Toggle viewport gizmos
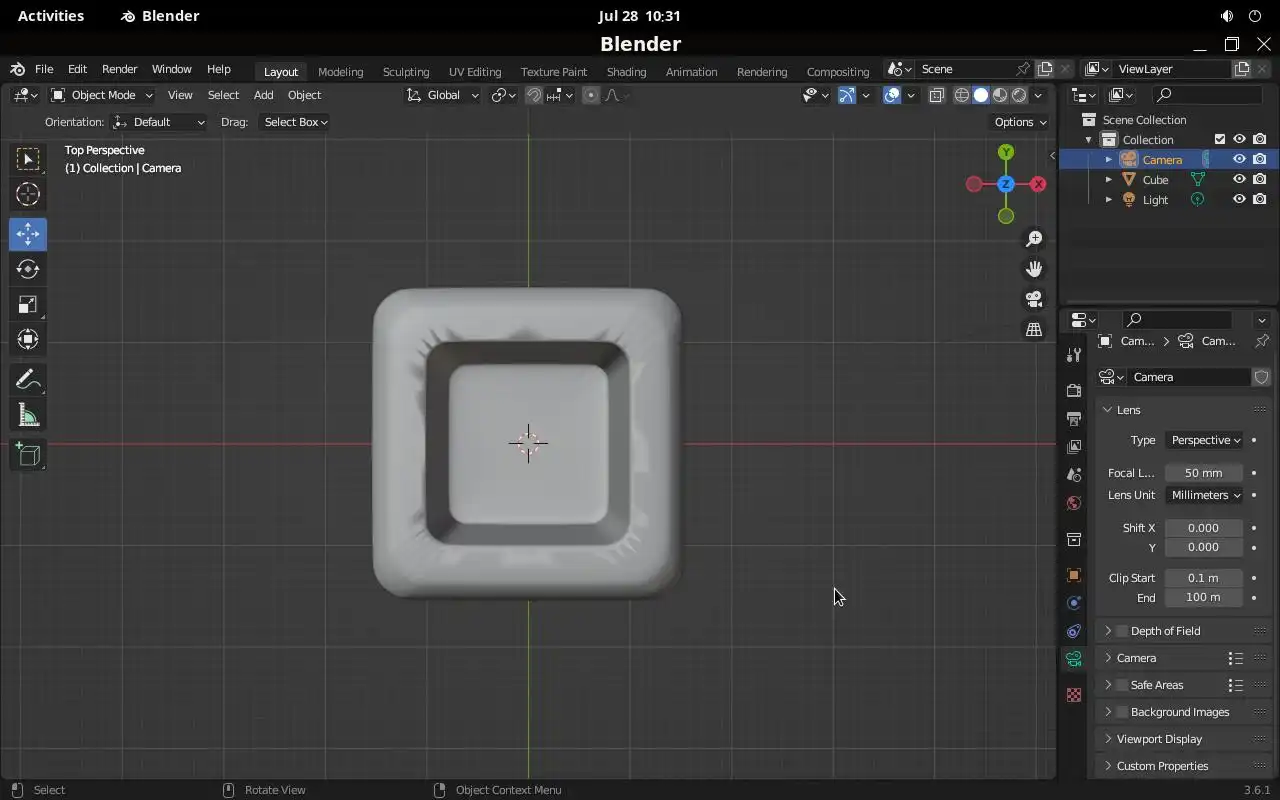1280x800 pixels. [847, 95]
